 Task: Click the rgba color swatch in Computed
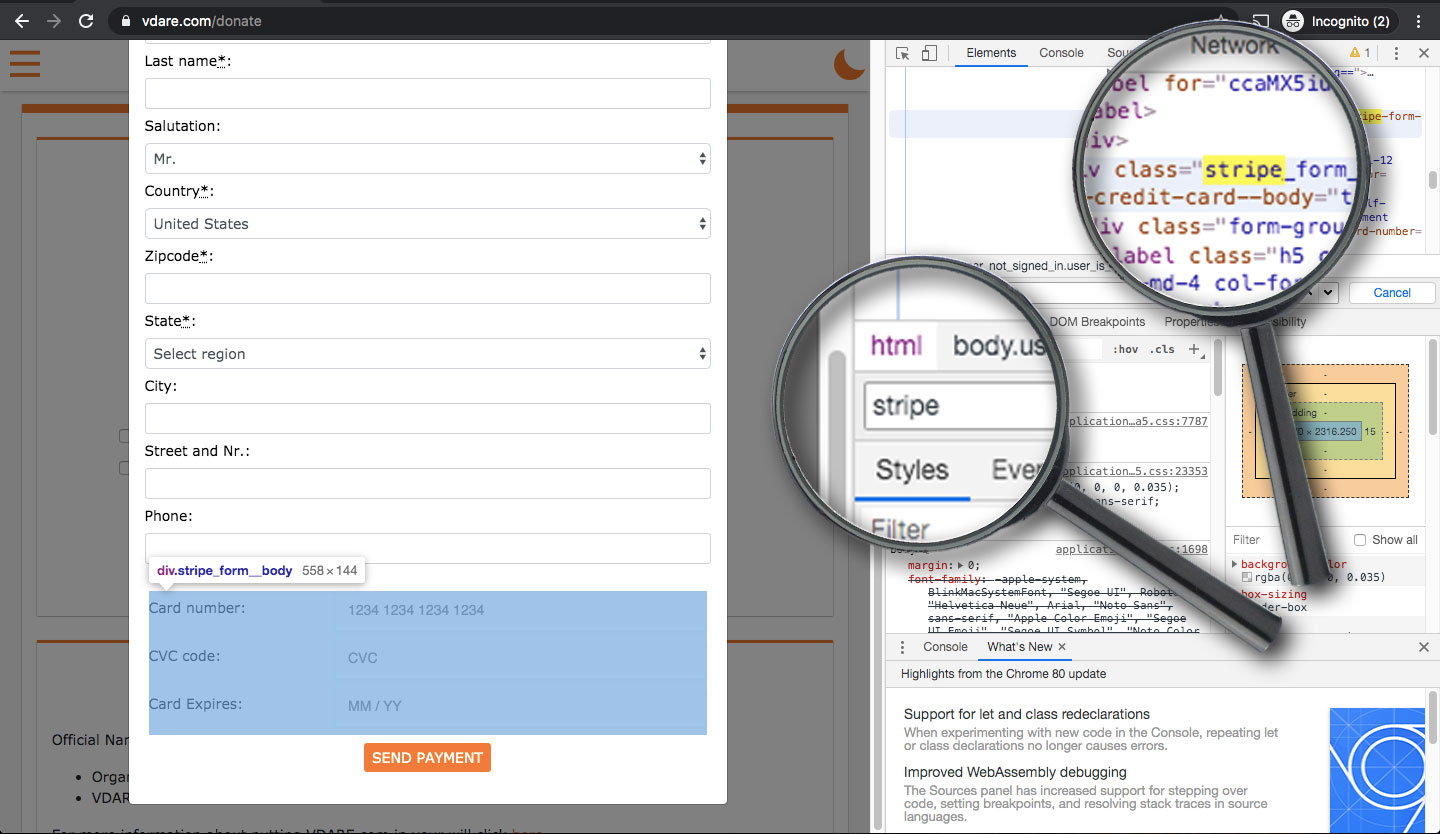point(1247,578)
